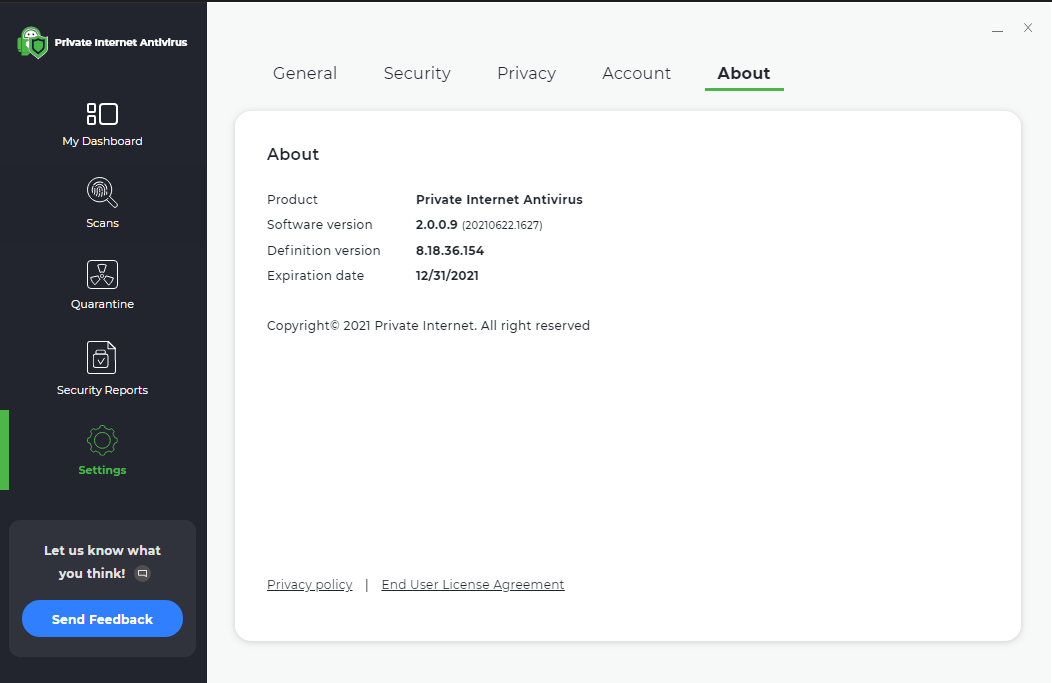Click the definition version number 8.18.36.154

(x=450, y=251)
